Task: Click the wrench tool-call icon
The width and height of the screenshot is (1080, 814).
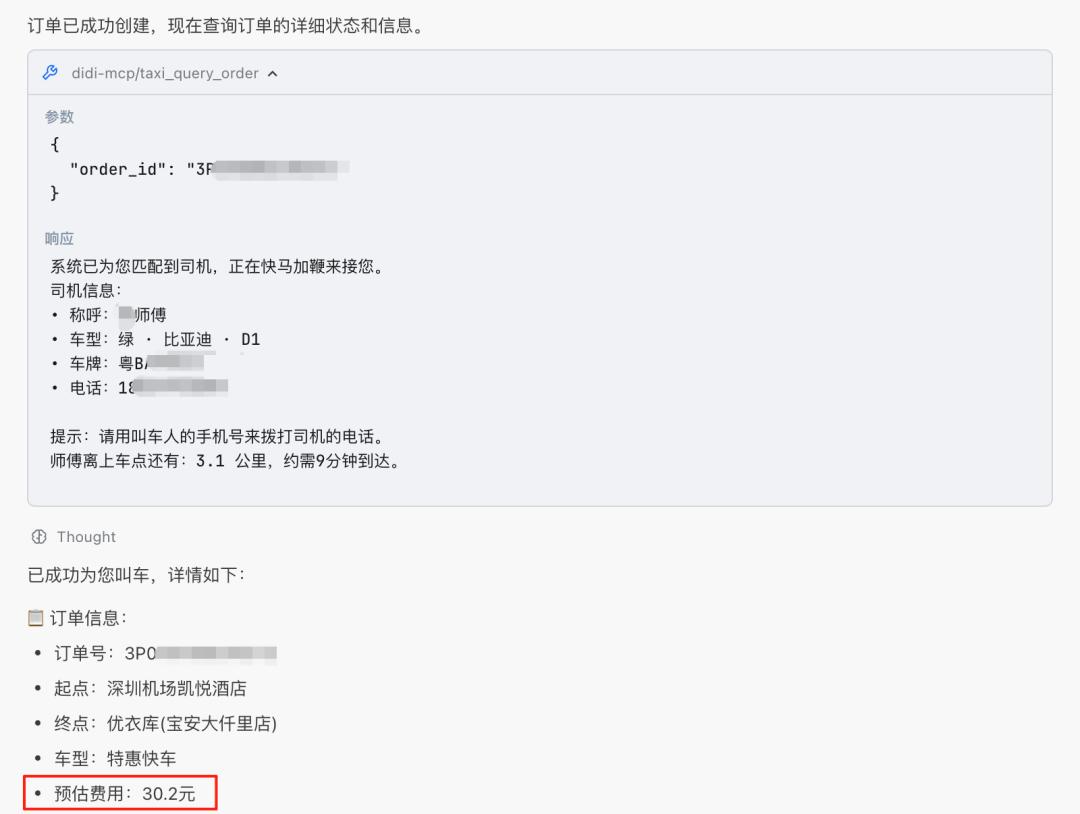Action: [50, 73]
